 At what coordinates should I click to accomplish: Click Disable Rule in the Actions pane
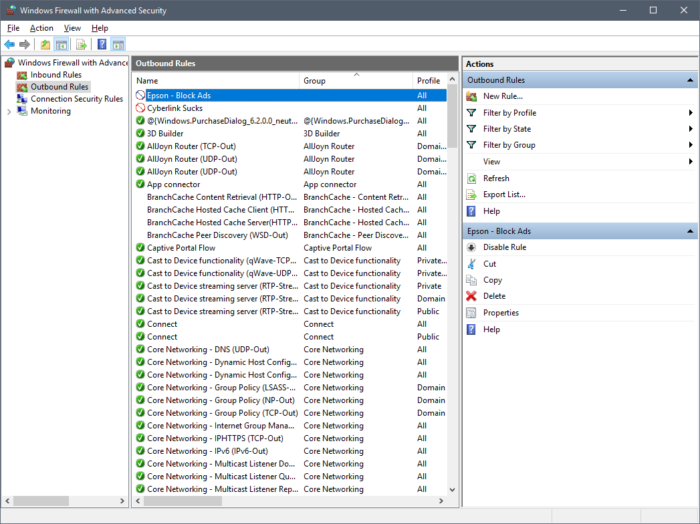[504, 247]
